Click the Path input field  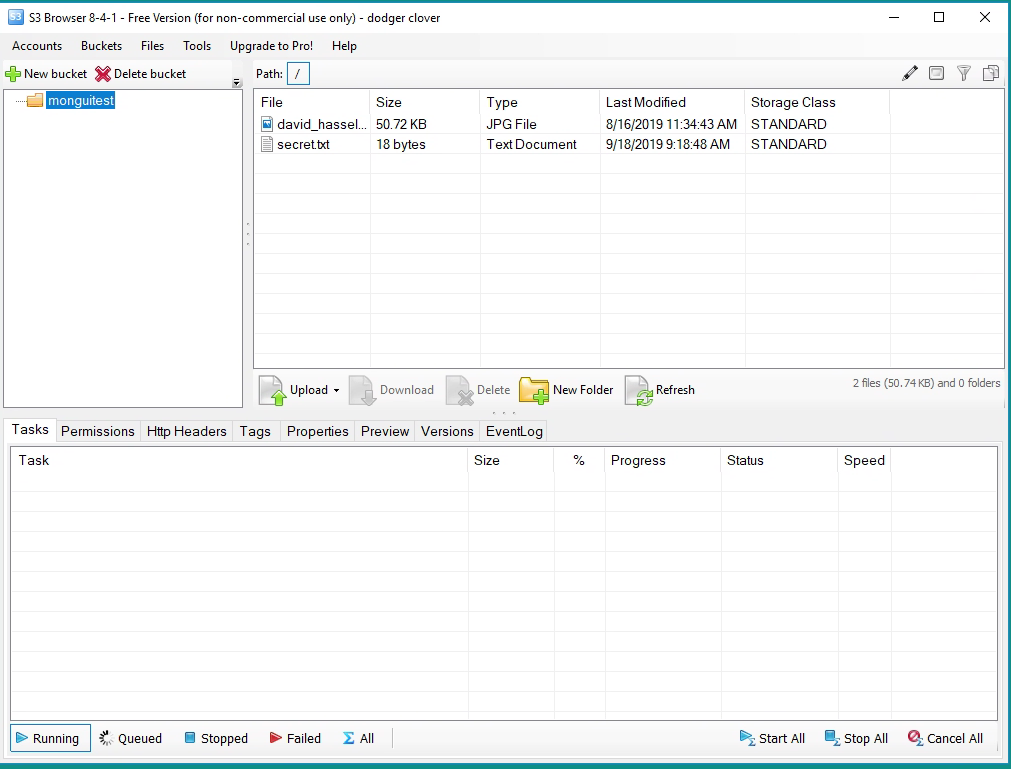298,73
